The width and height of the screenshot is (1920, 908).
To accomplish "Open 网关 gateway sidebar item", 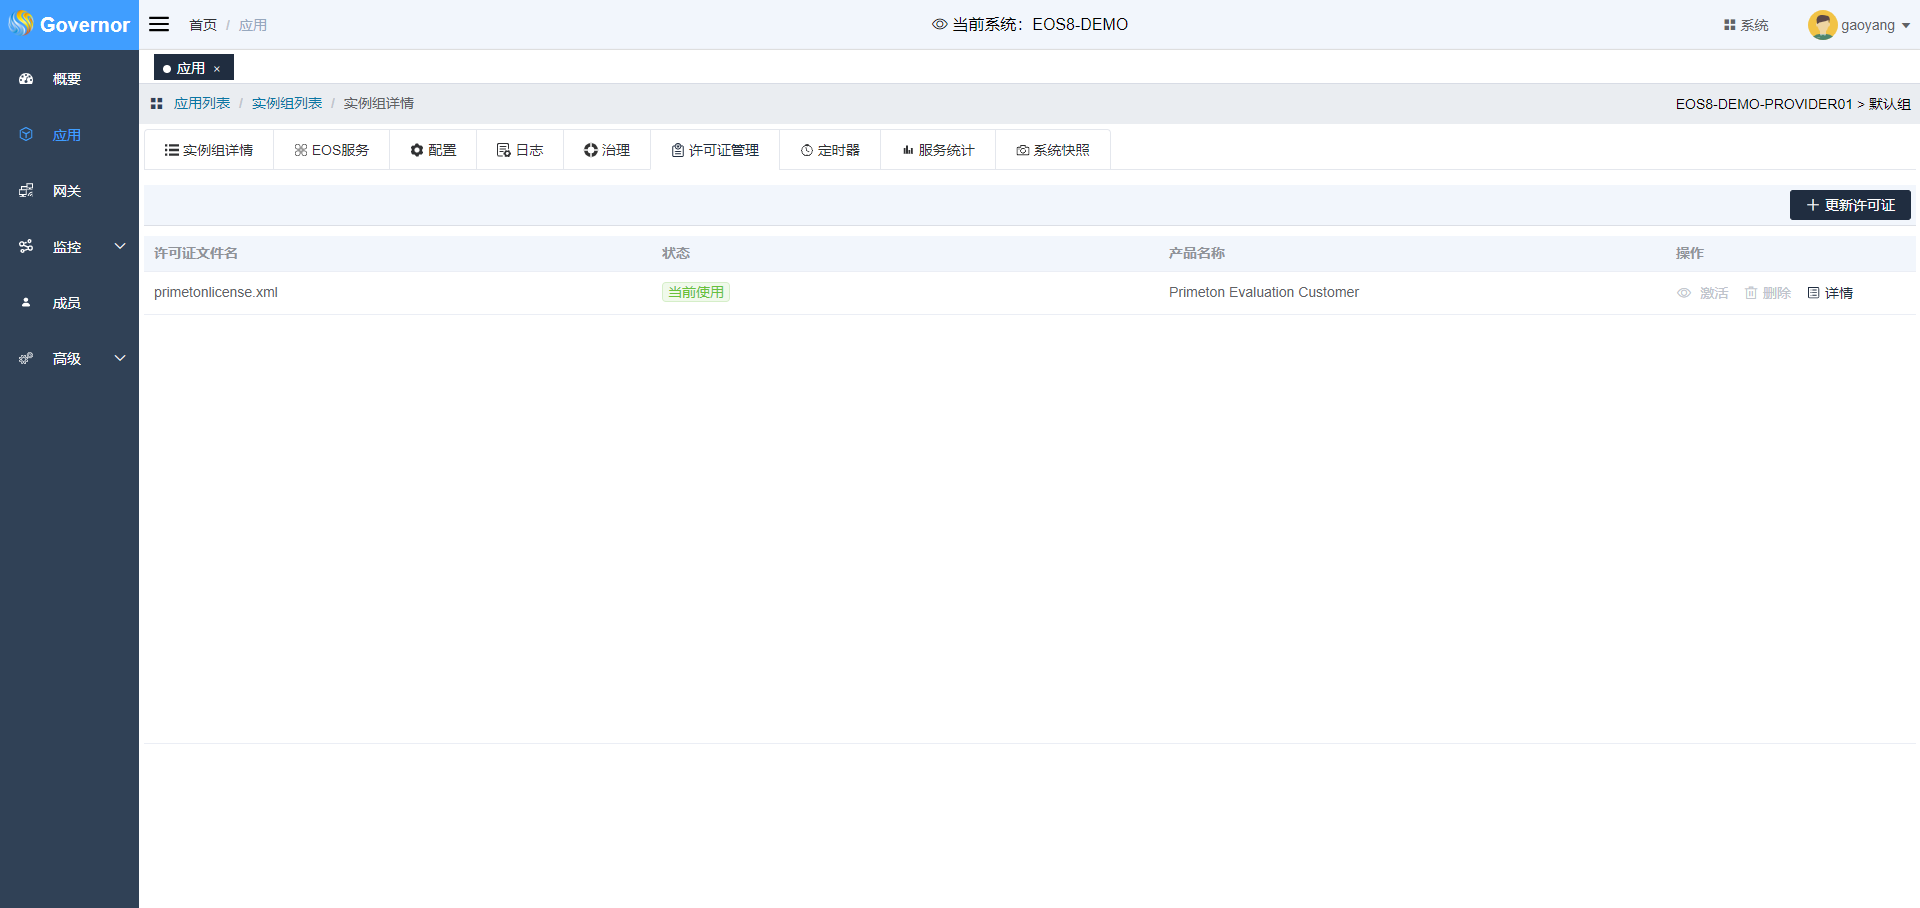I will [x=67, y=191].
